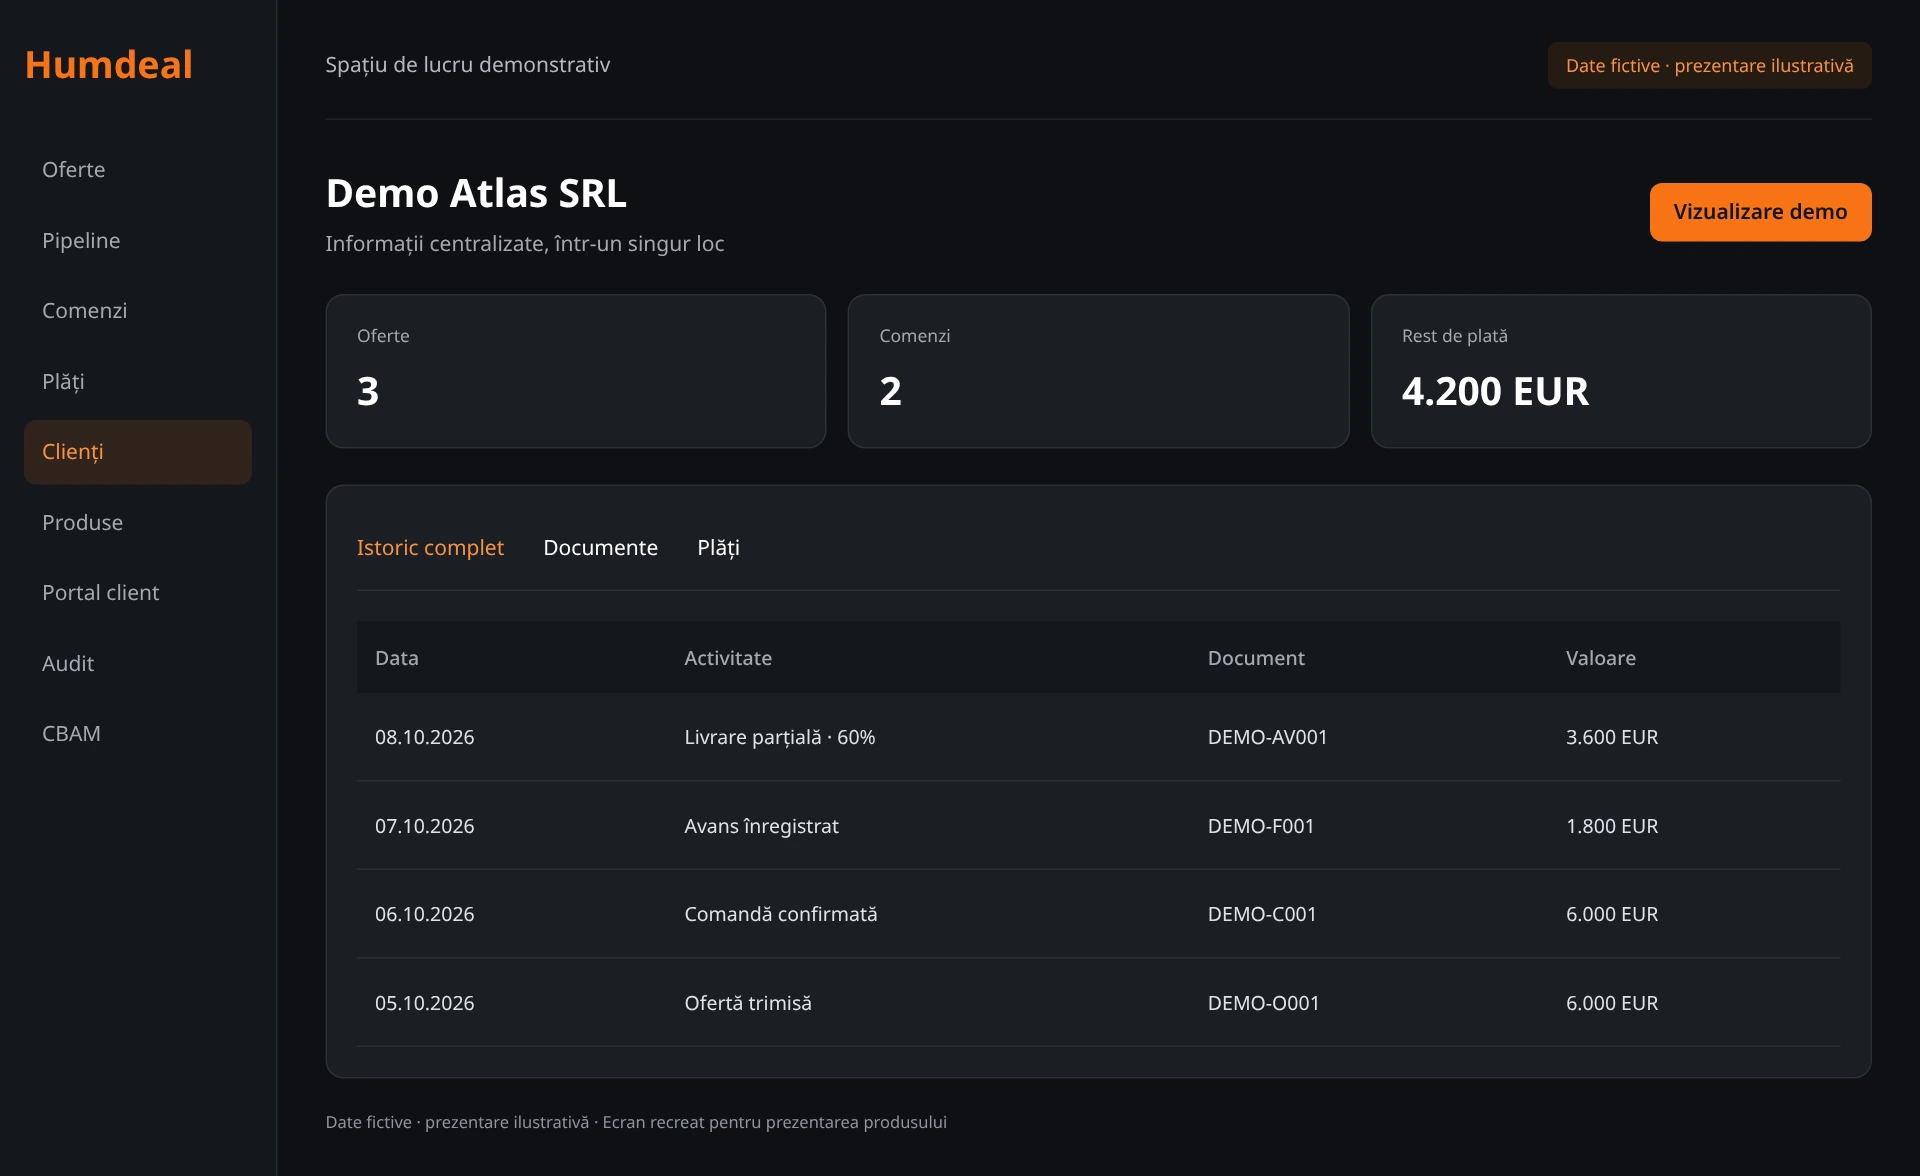Click the Humdeal logo
Screen dimensions: 1920x1176
tap(108, 65)
